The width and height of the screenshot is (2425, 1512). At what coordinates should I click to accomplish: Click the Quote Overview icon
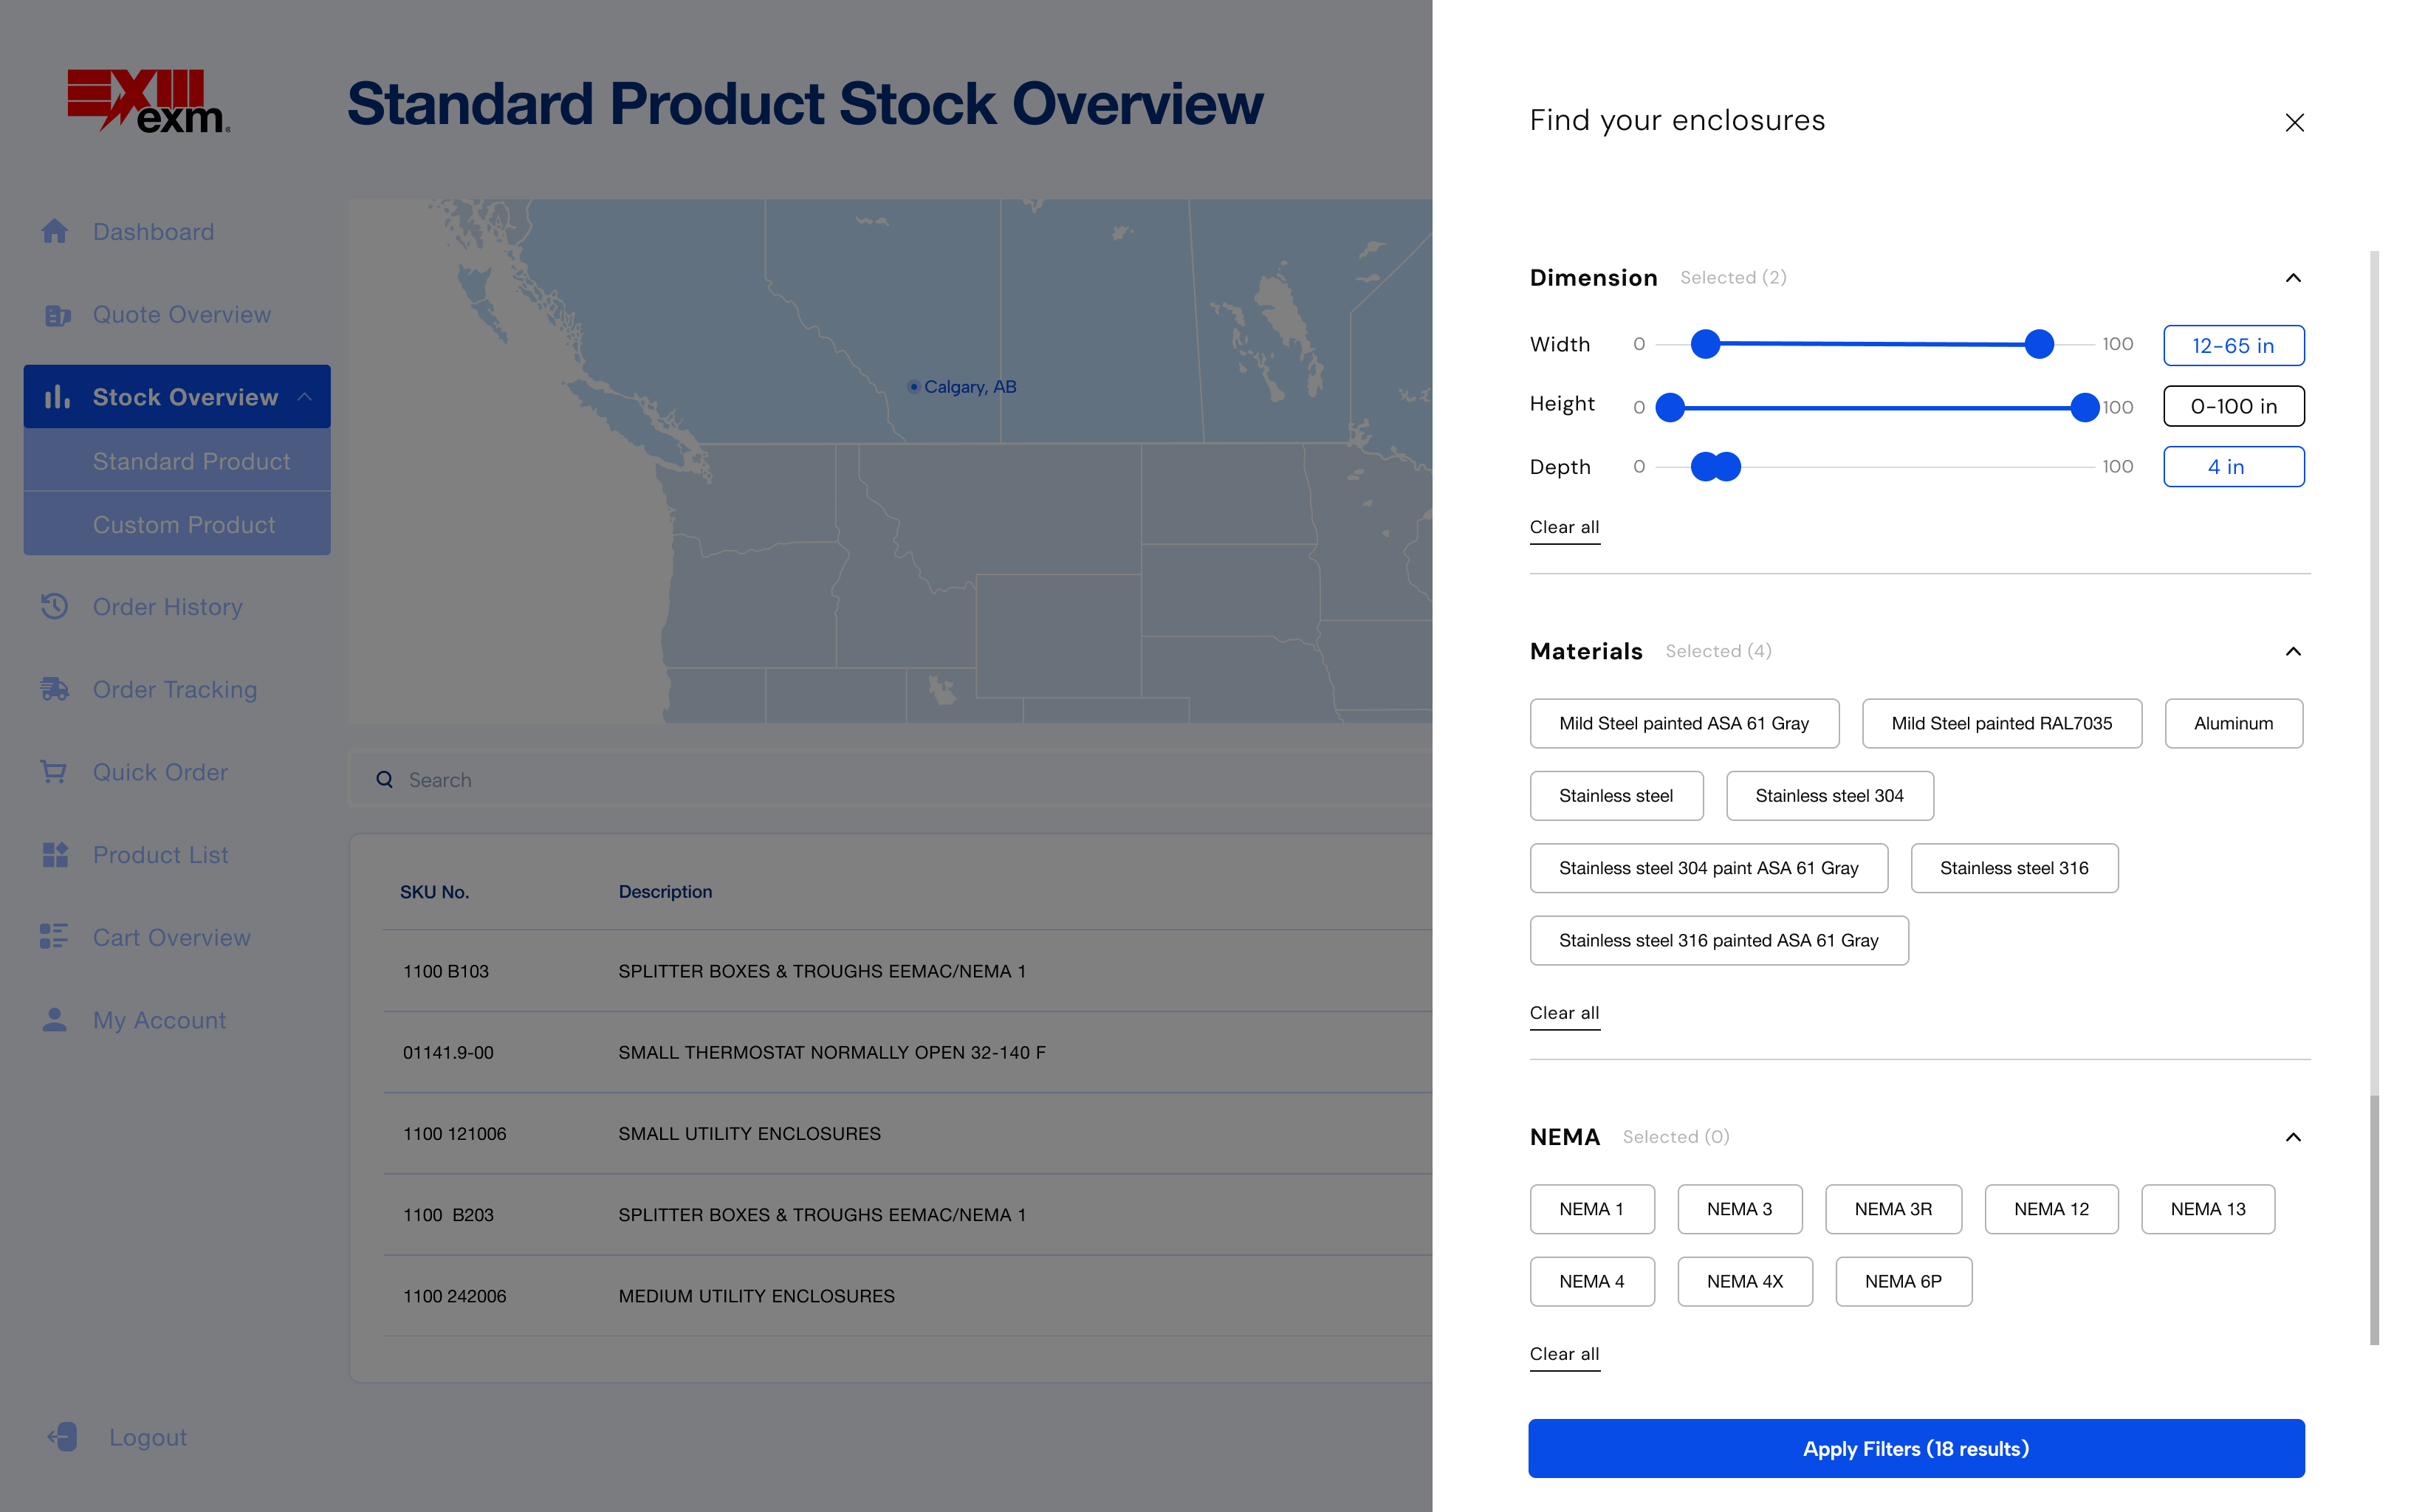57,315
